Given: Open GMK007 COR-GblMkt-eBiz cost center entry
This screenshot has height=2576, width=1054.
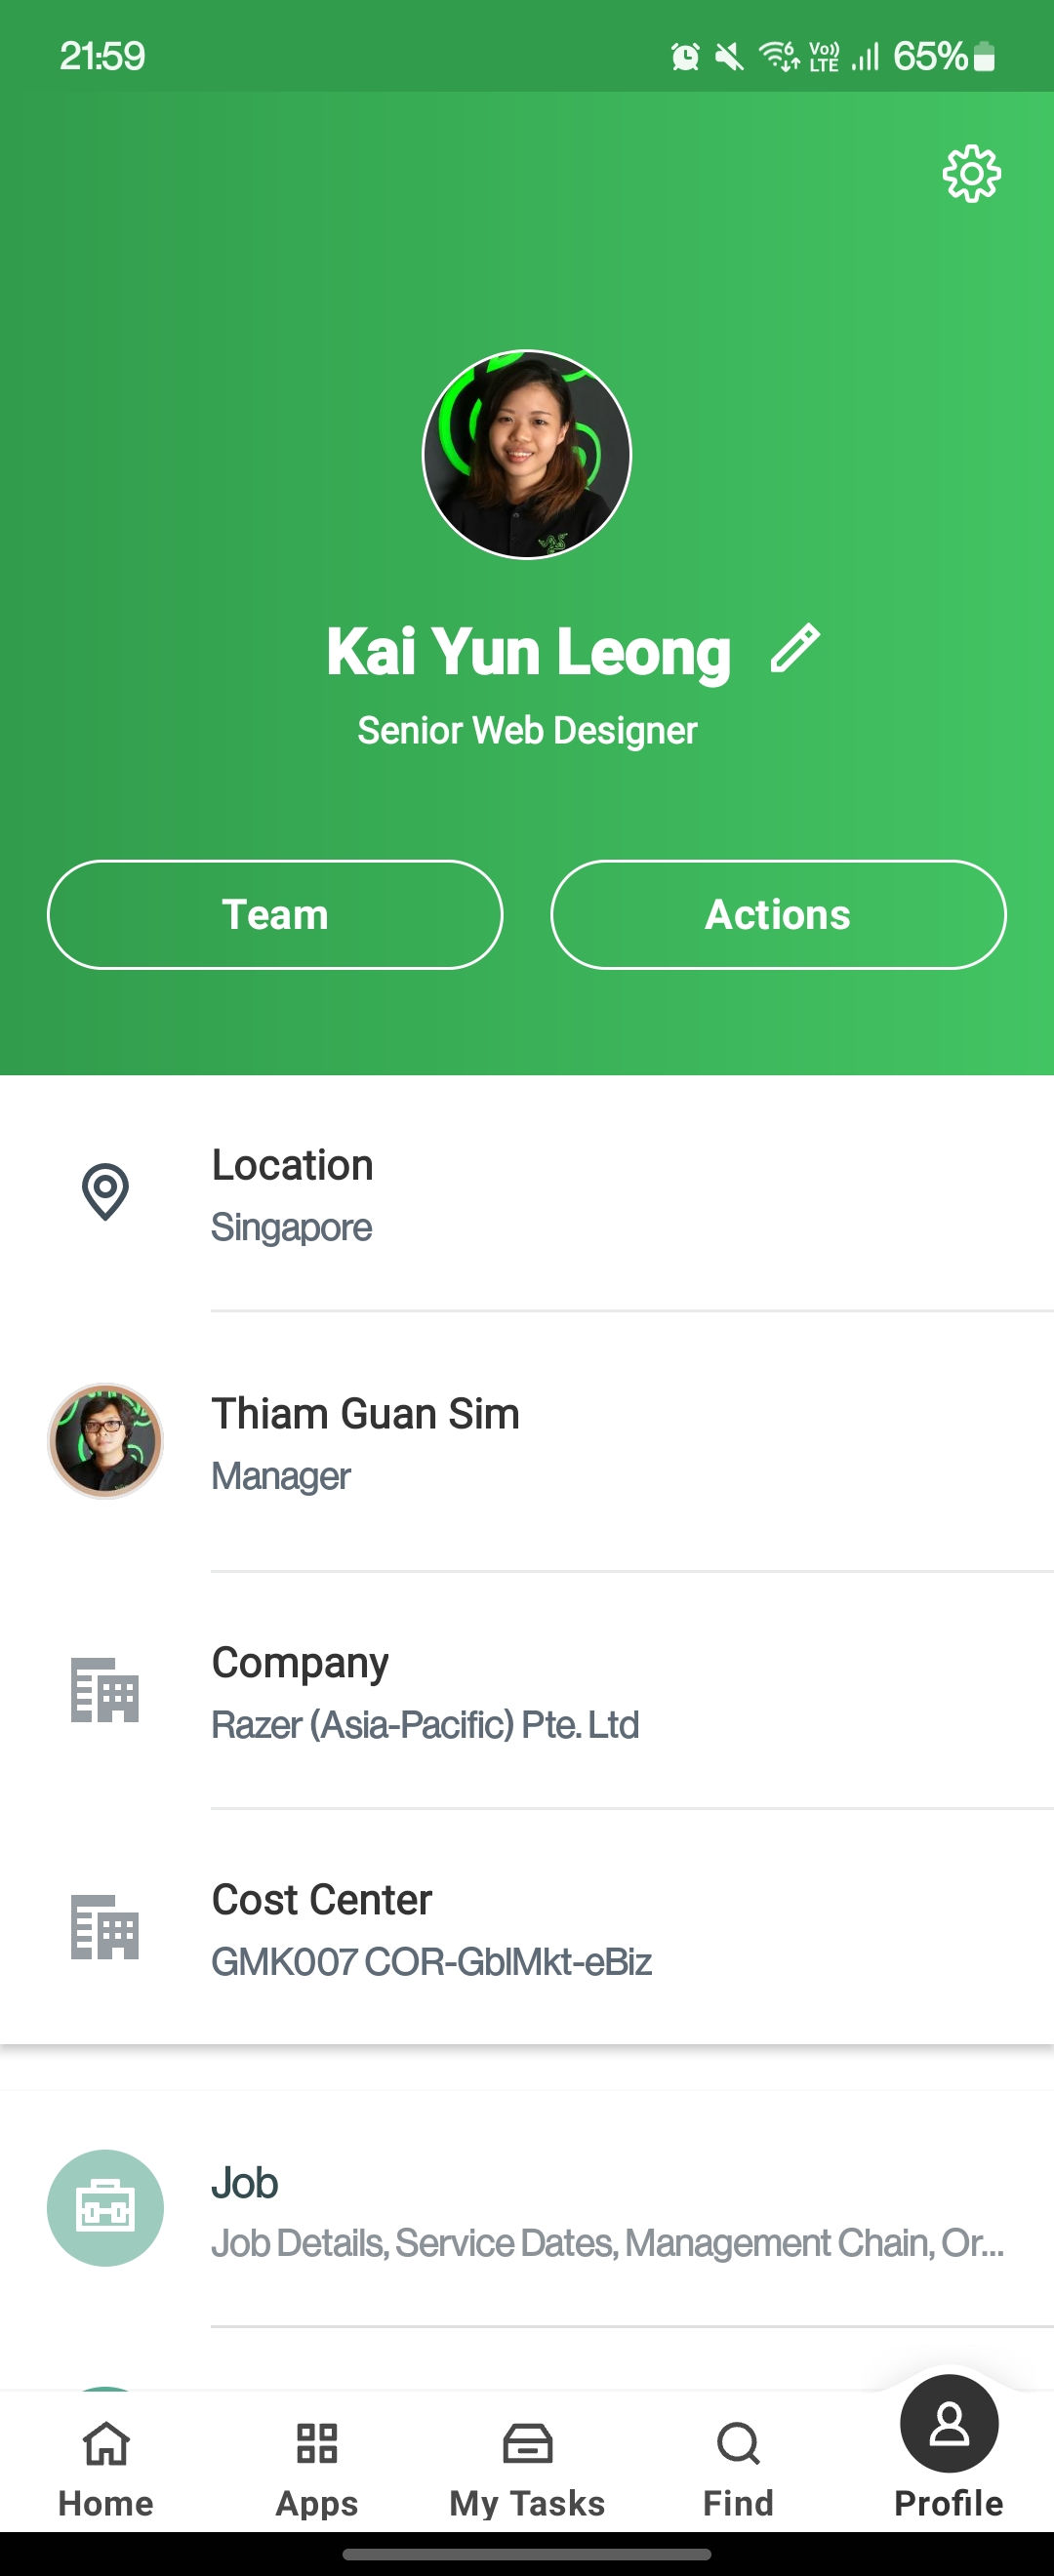Looking at the screenshot, I should [527, 1928].
